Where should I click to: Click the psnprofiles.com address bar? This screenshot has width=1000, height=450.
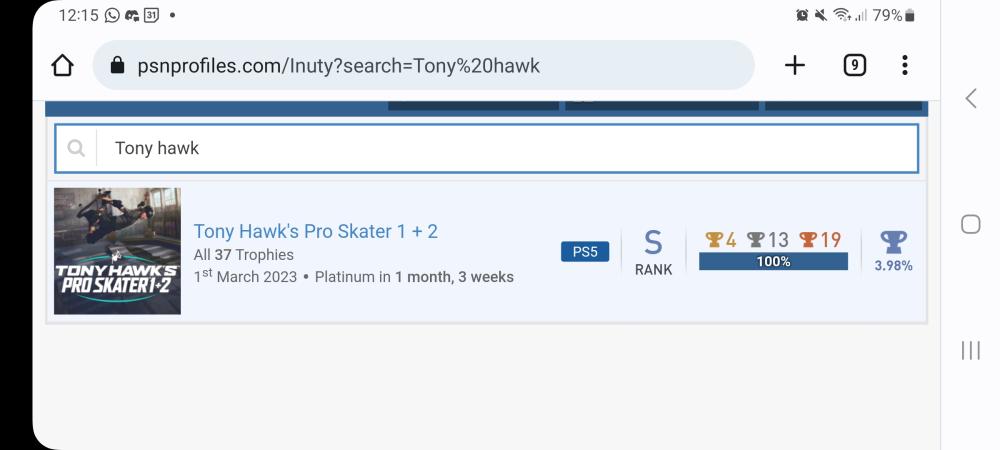point(420,66)
